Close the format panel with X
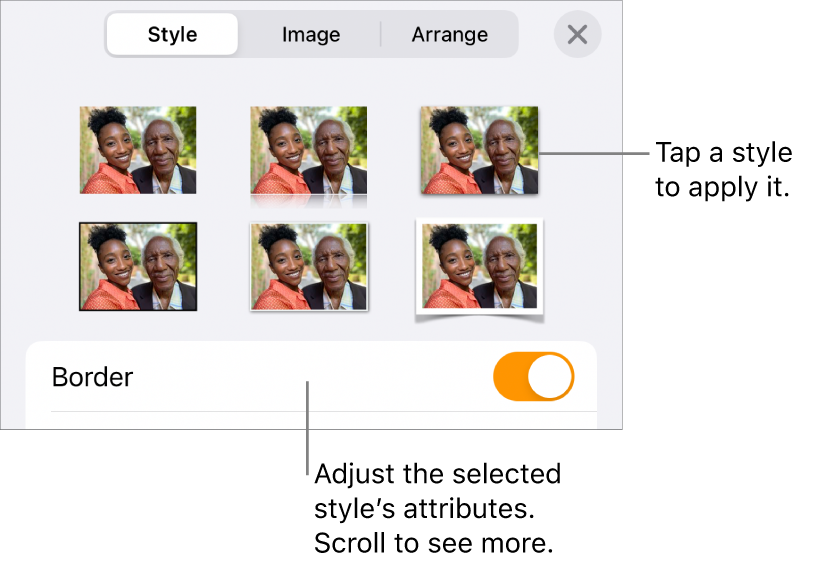The width and height of the screenshot is (814, 570). [577, 35]
